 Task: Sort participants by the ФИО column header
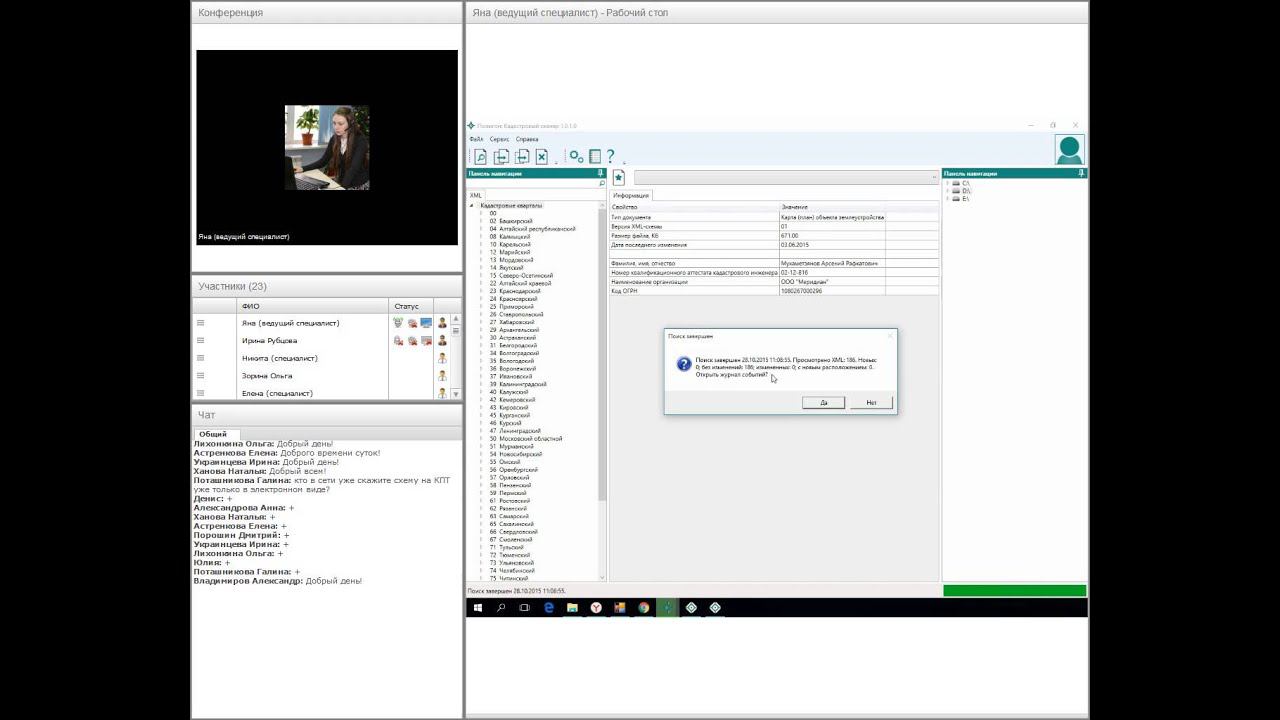coord(312,306)
